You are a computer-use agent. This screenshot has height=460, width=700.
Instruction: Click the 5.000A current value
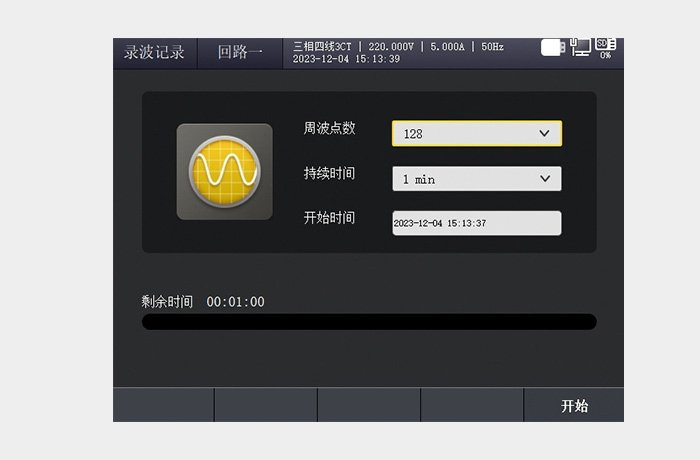point(447,46)
